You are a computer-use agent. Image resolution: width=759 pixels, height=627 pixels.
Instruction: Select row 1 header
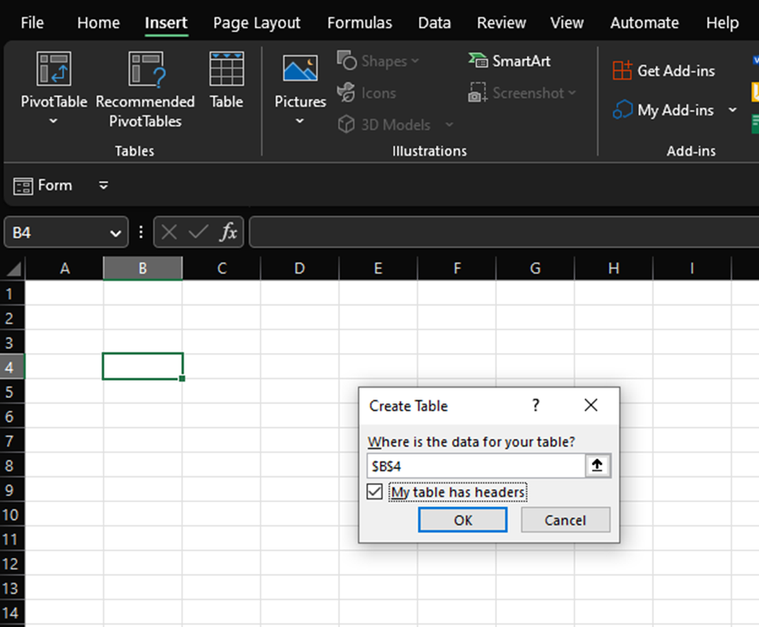(x=12, y=293)
